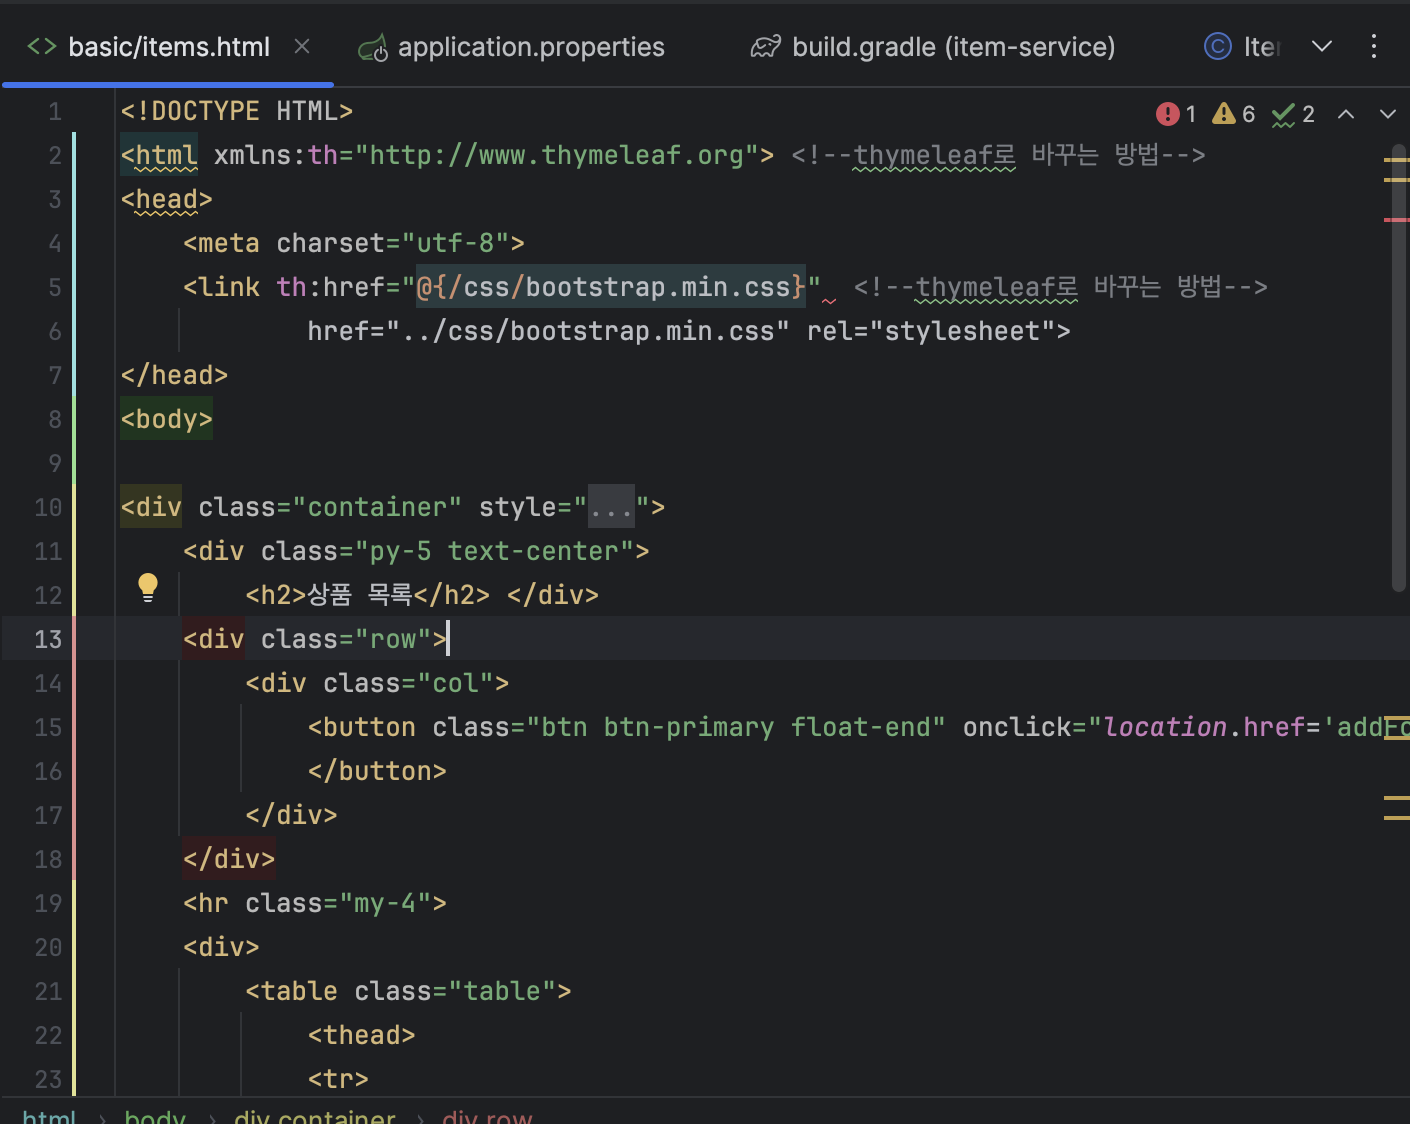Select html in the breadcrumb bar

click(48, 1116)
